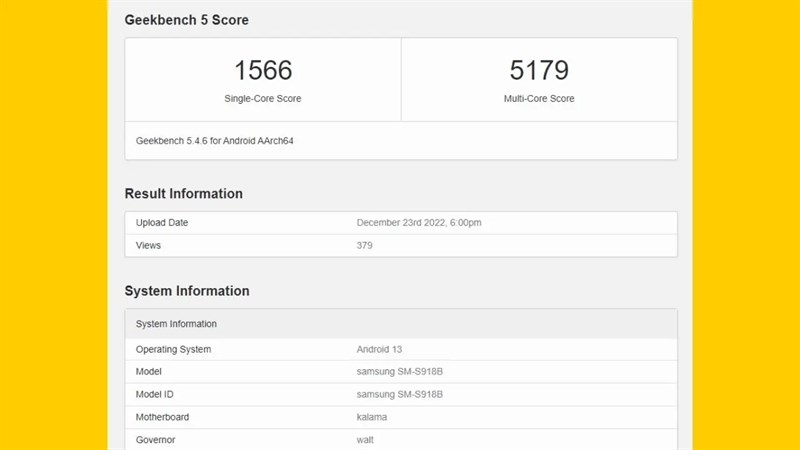Image resolution: width=800 pixels, height=450 pixels.
Task: Click the Single-Core Score label
Action: coord(263,98)
